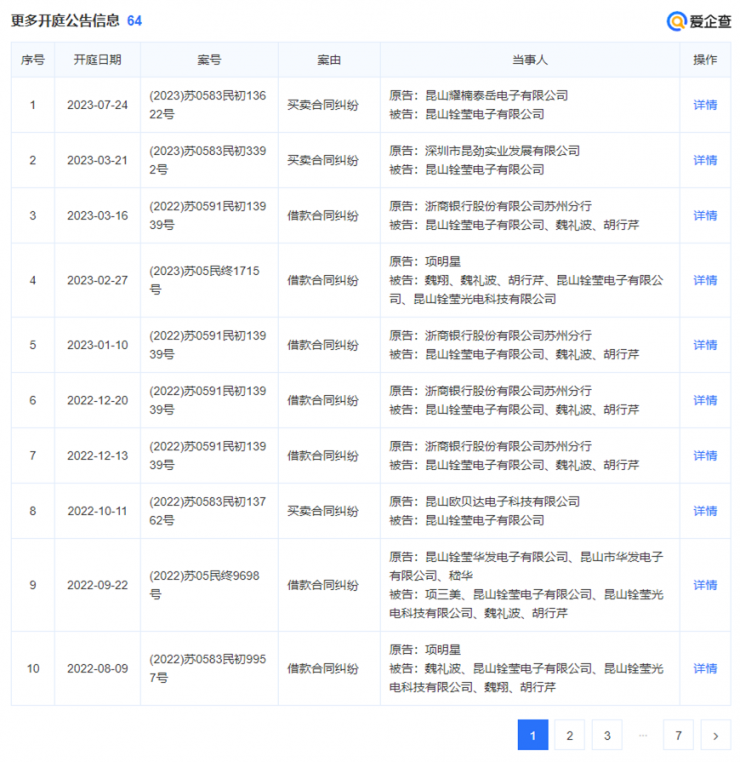Open 详情 for row 8 dated 2022-10-11
740x762 pixels.
(x=705, y=511)
